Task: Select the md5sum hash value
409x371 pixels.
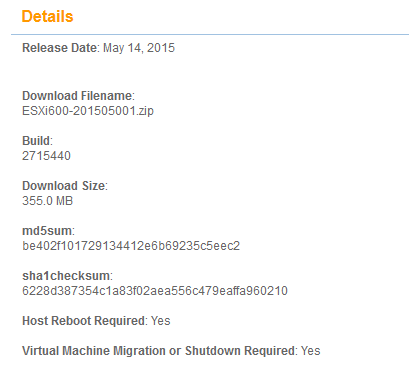Action: (131, 246)
